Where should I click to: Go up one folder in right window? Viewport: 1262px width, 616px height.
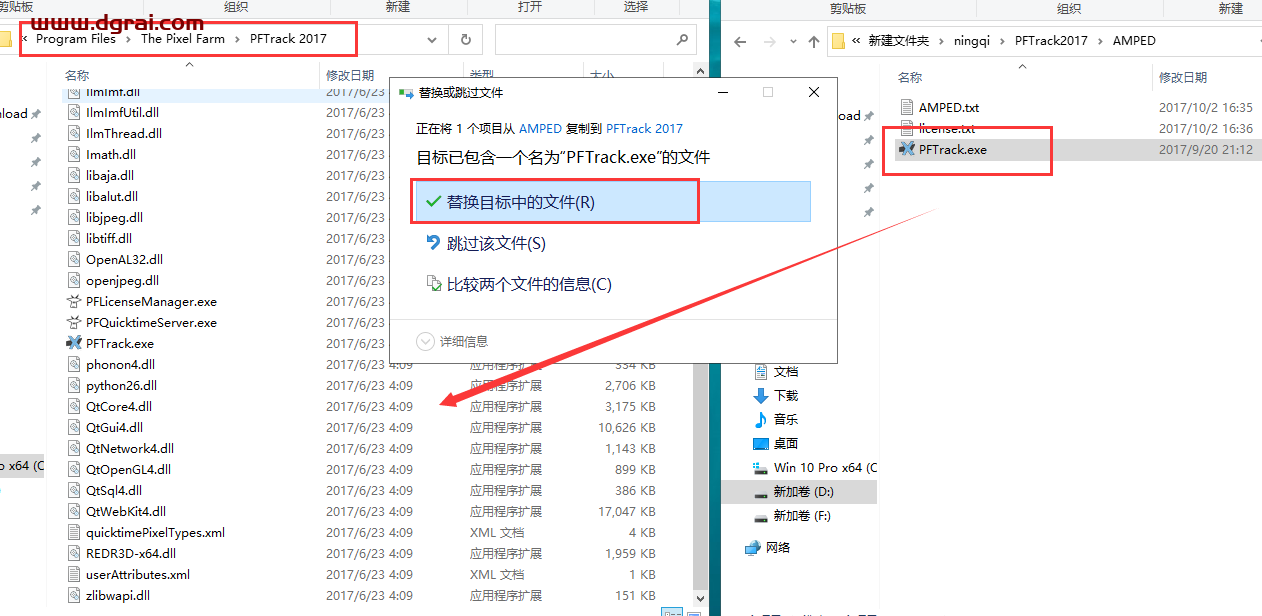pos(812,42)
